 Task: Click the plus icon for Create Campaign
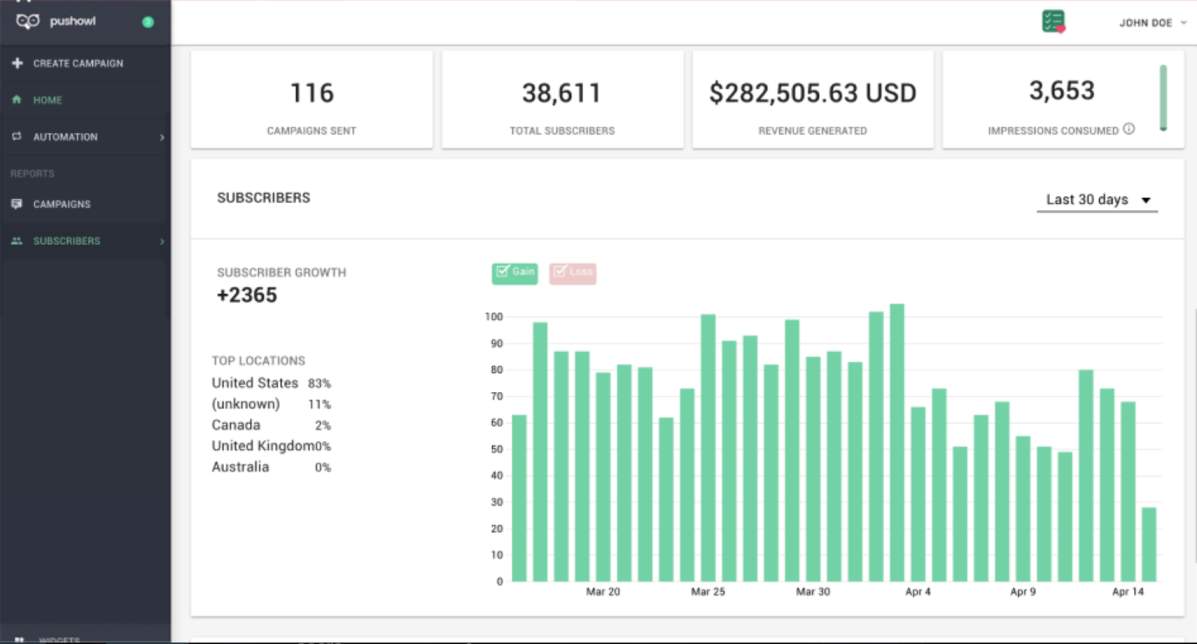[x=17, y=63]
